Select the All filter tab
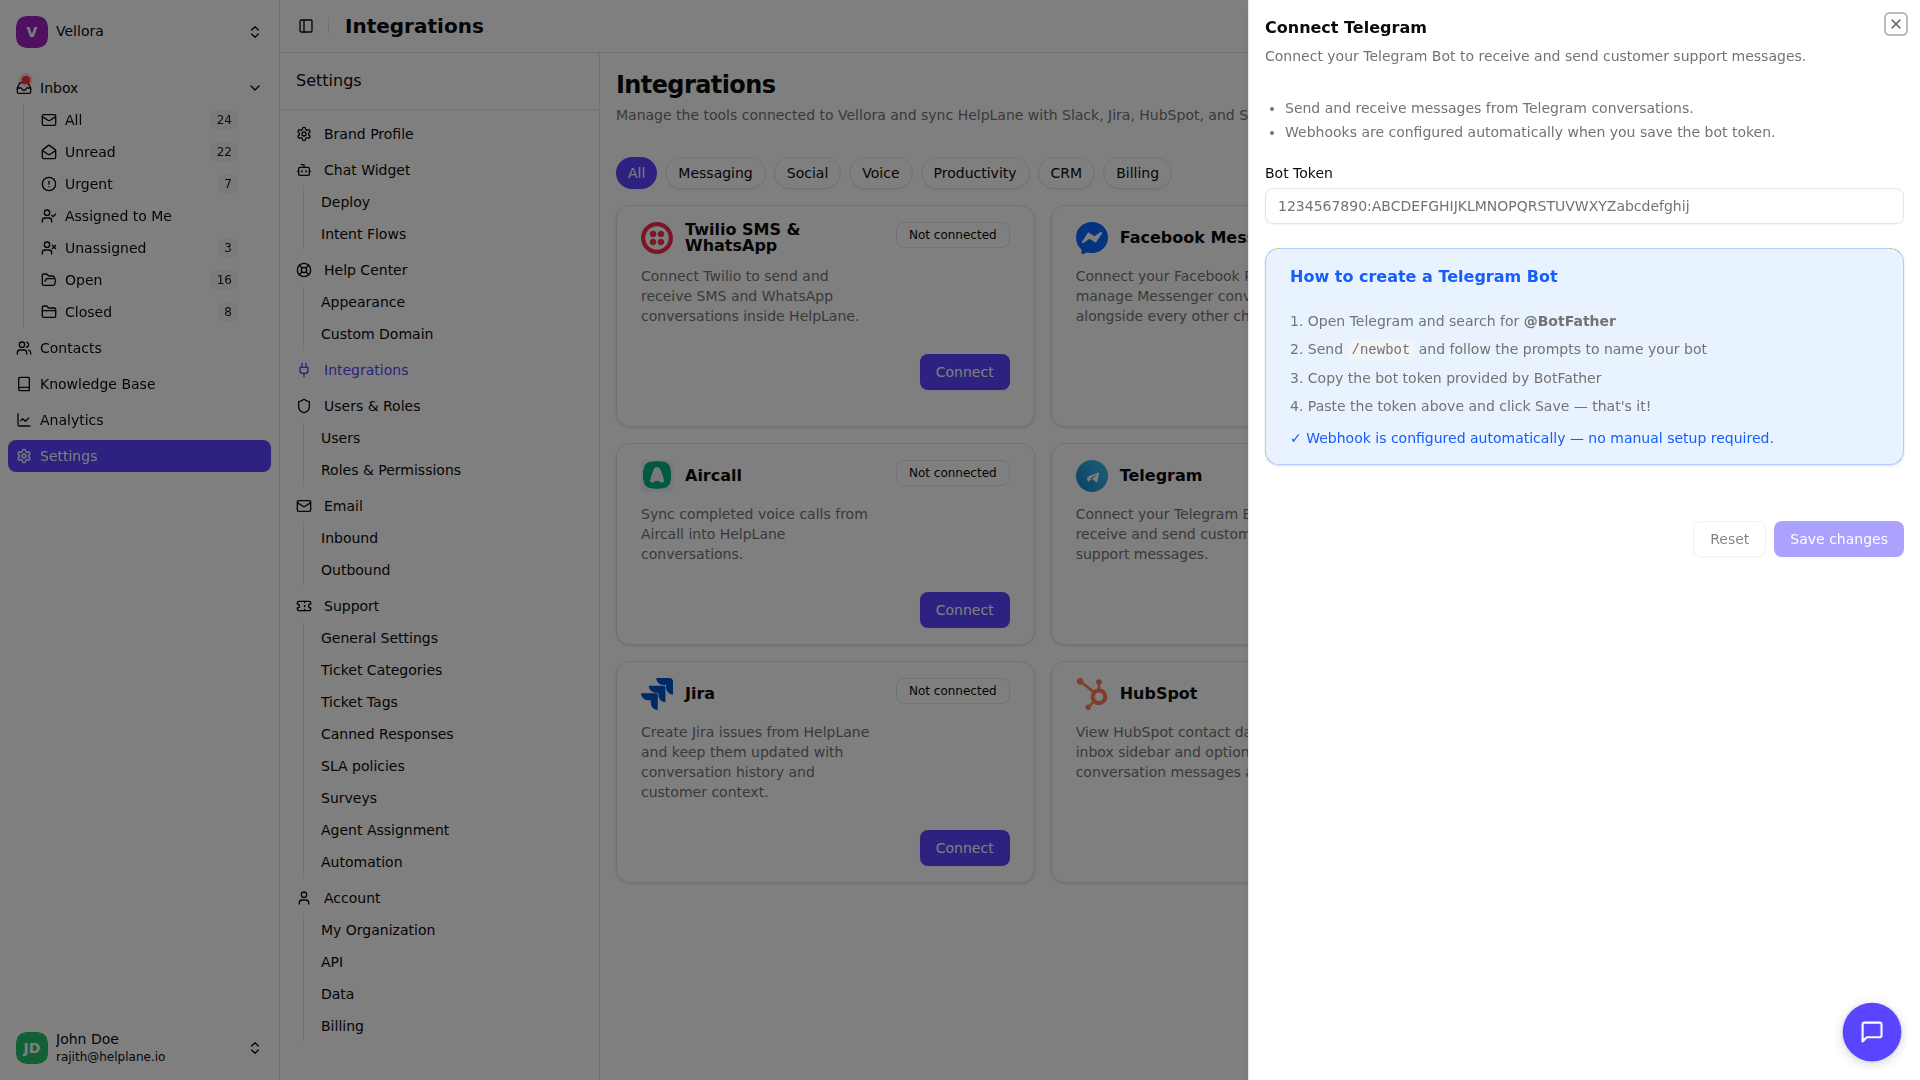 coord(636,173)
